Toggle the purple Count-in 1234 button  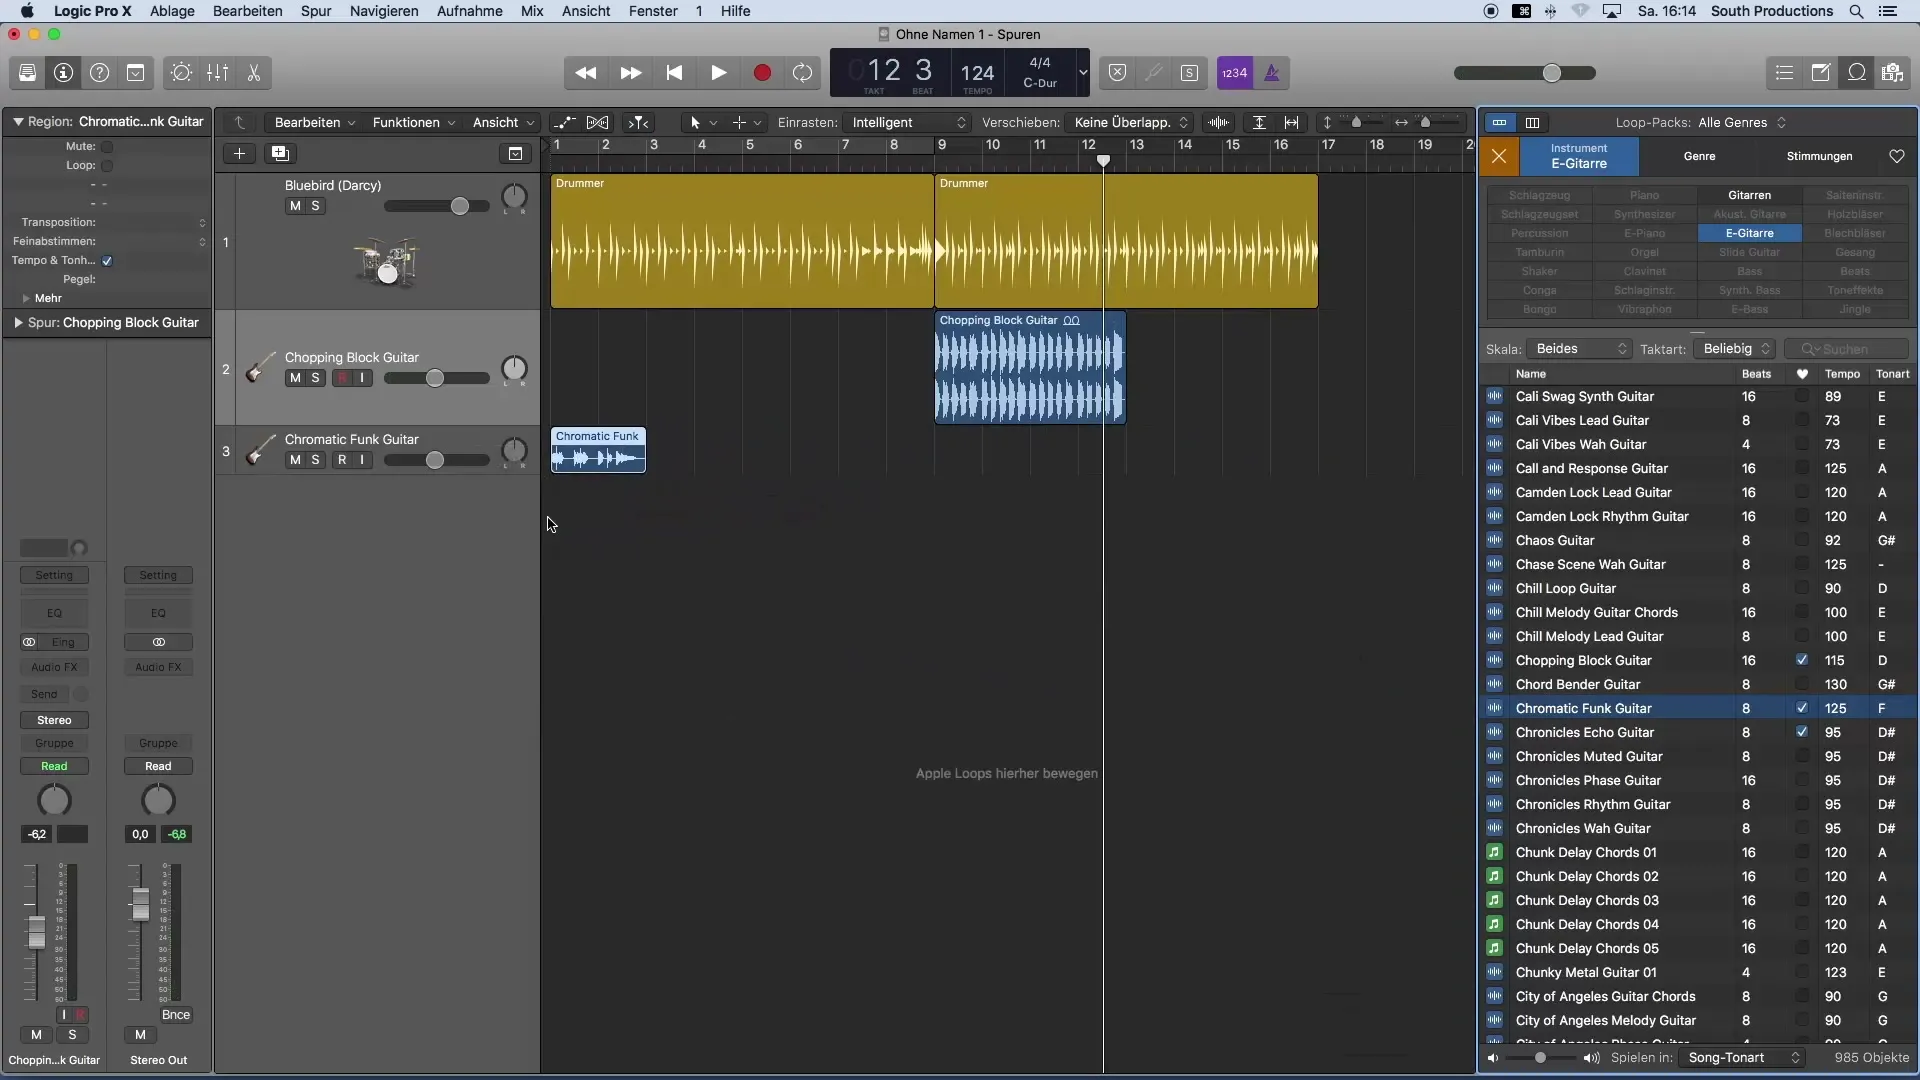[1235, 73]
